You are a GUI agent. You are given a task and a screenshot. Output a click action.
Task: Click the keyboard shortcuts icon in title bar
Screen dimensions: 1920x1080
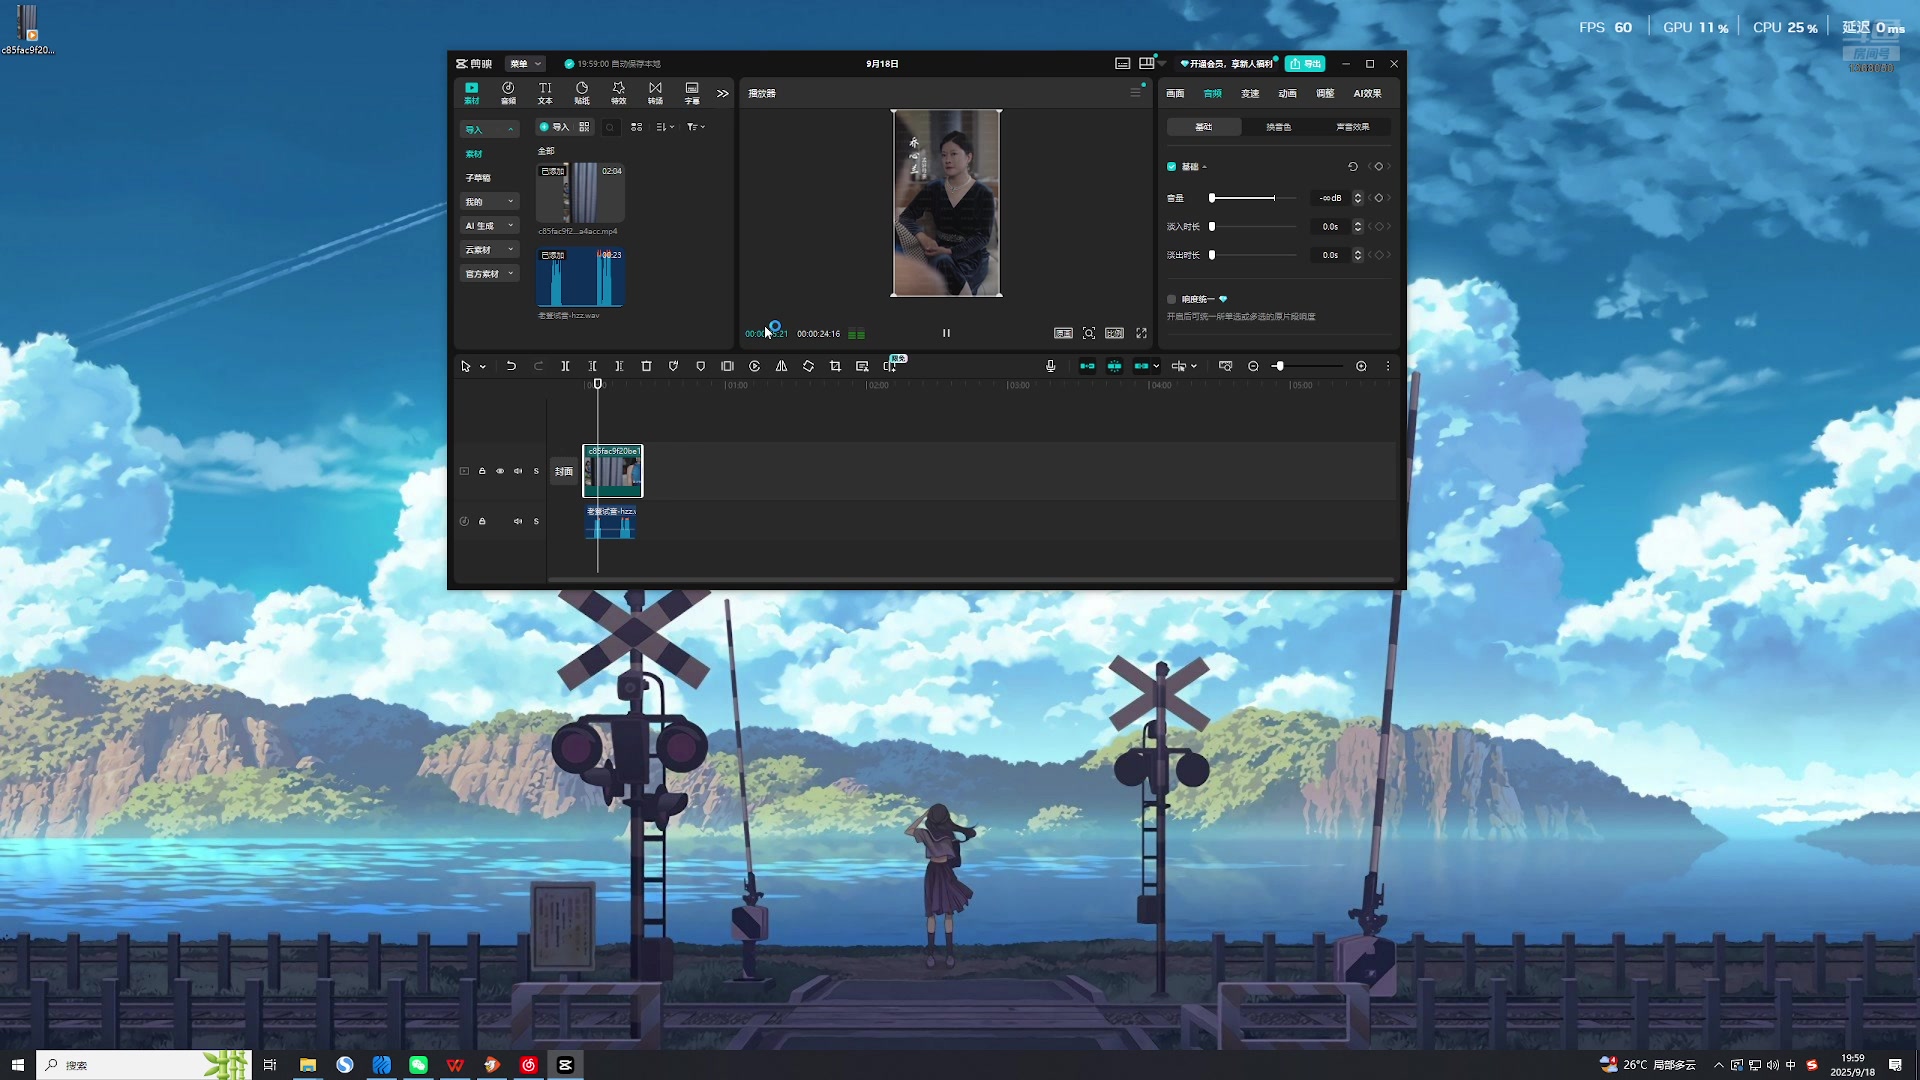point(1122,63)
